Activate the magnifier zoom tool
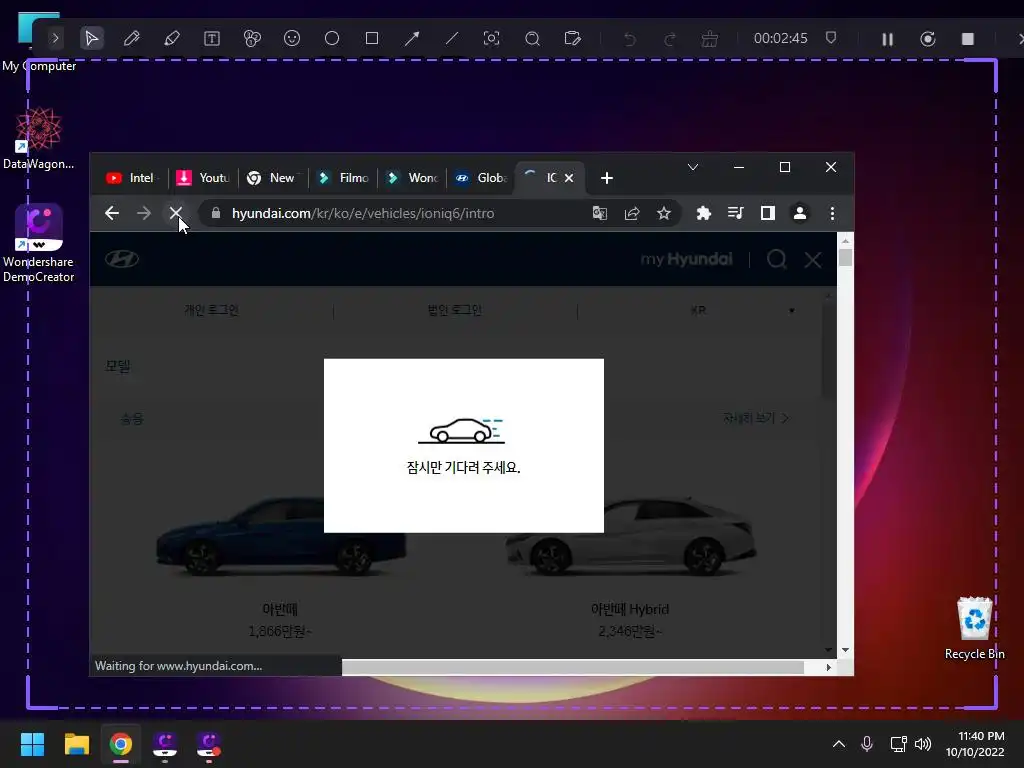The width and height of the screenshot is (1024, 768). [x=532, y=39]
